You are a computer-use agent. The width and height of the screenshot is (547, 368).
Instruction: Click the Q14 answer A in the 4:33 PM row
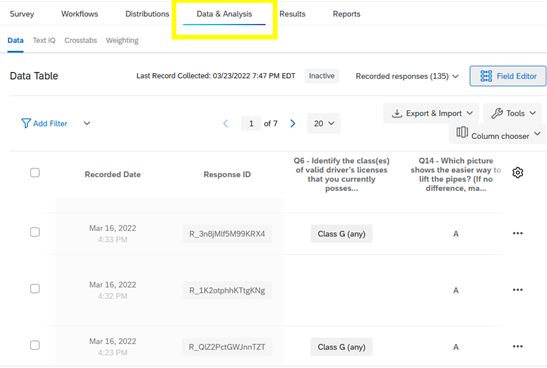coord(456,234)
